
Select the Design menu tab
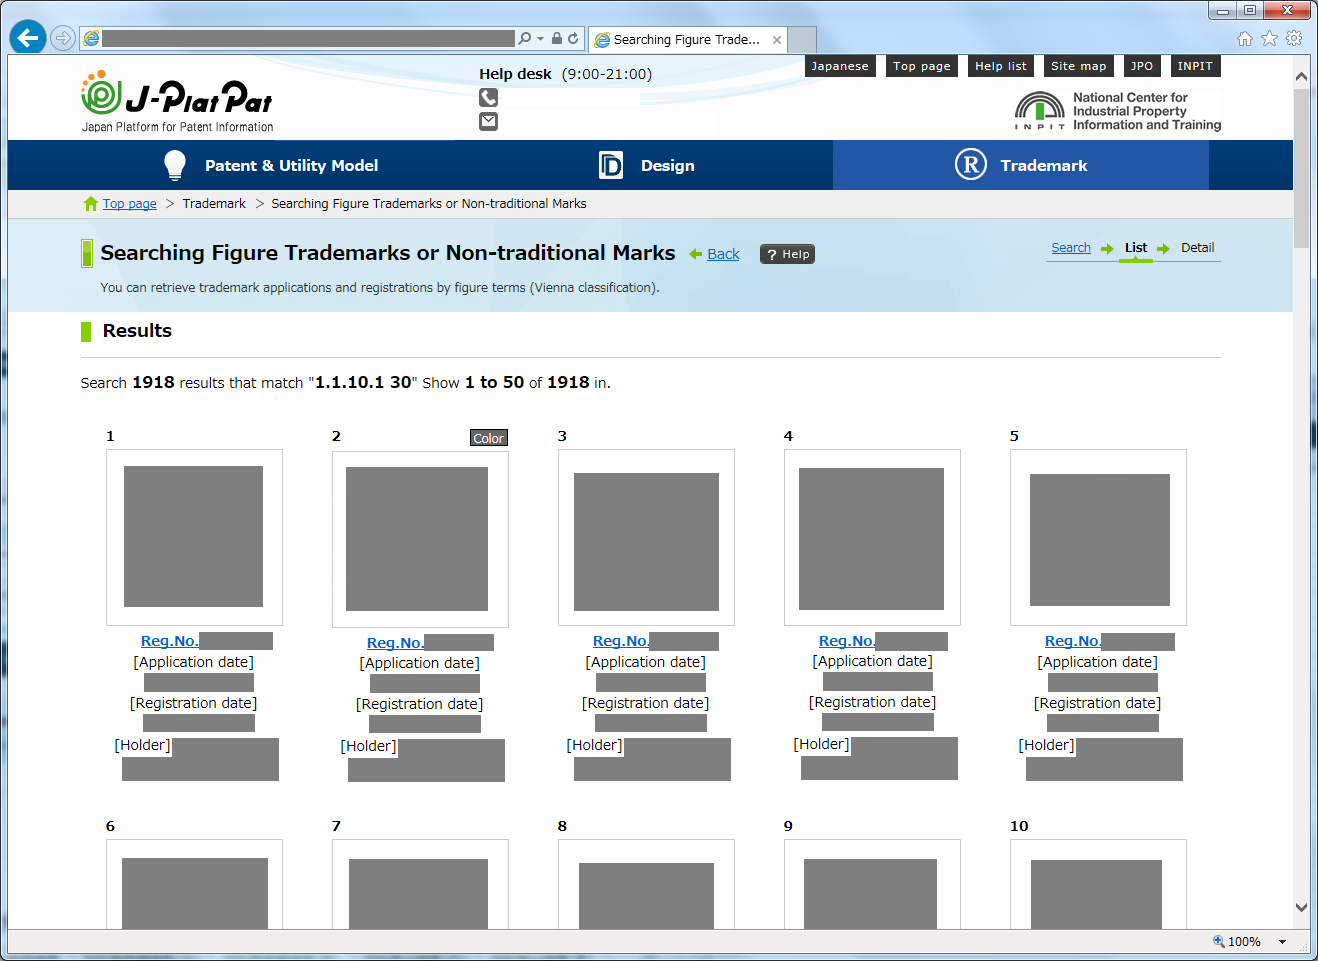pyautogui.click(x=646, y=165)
